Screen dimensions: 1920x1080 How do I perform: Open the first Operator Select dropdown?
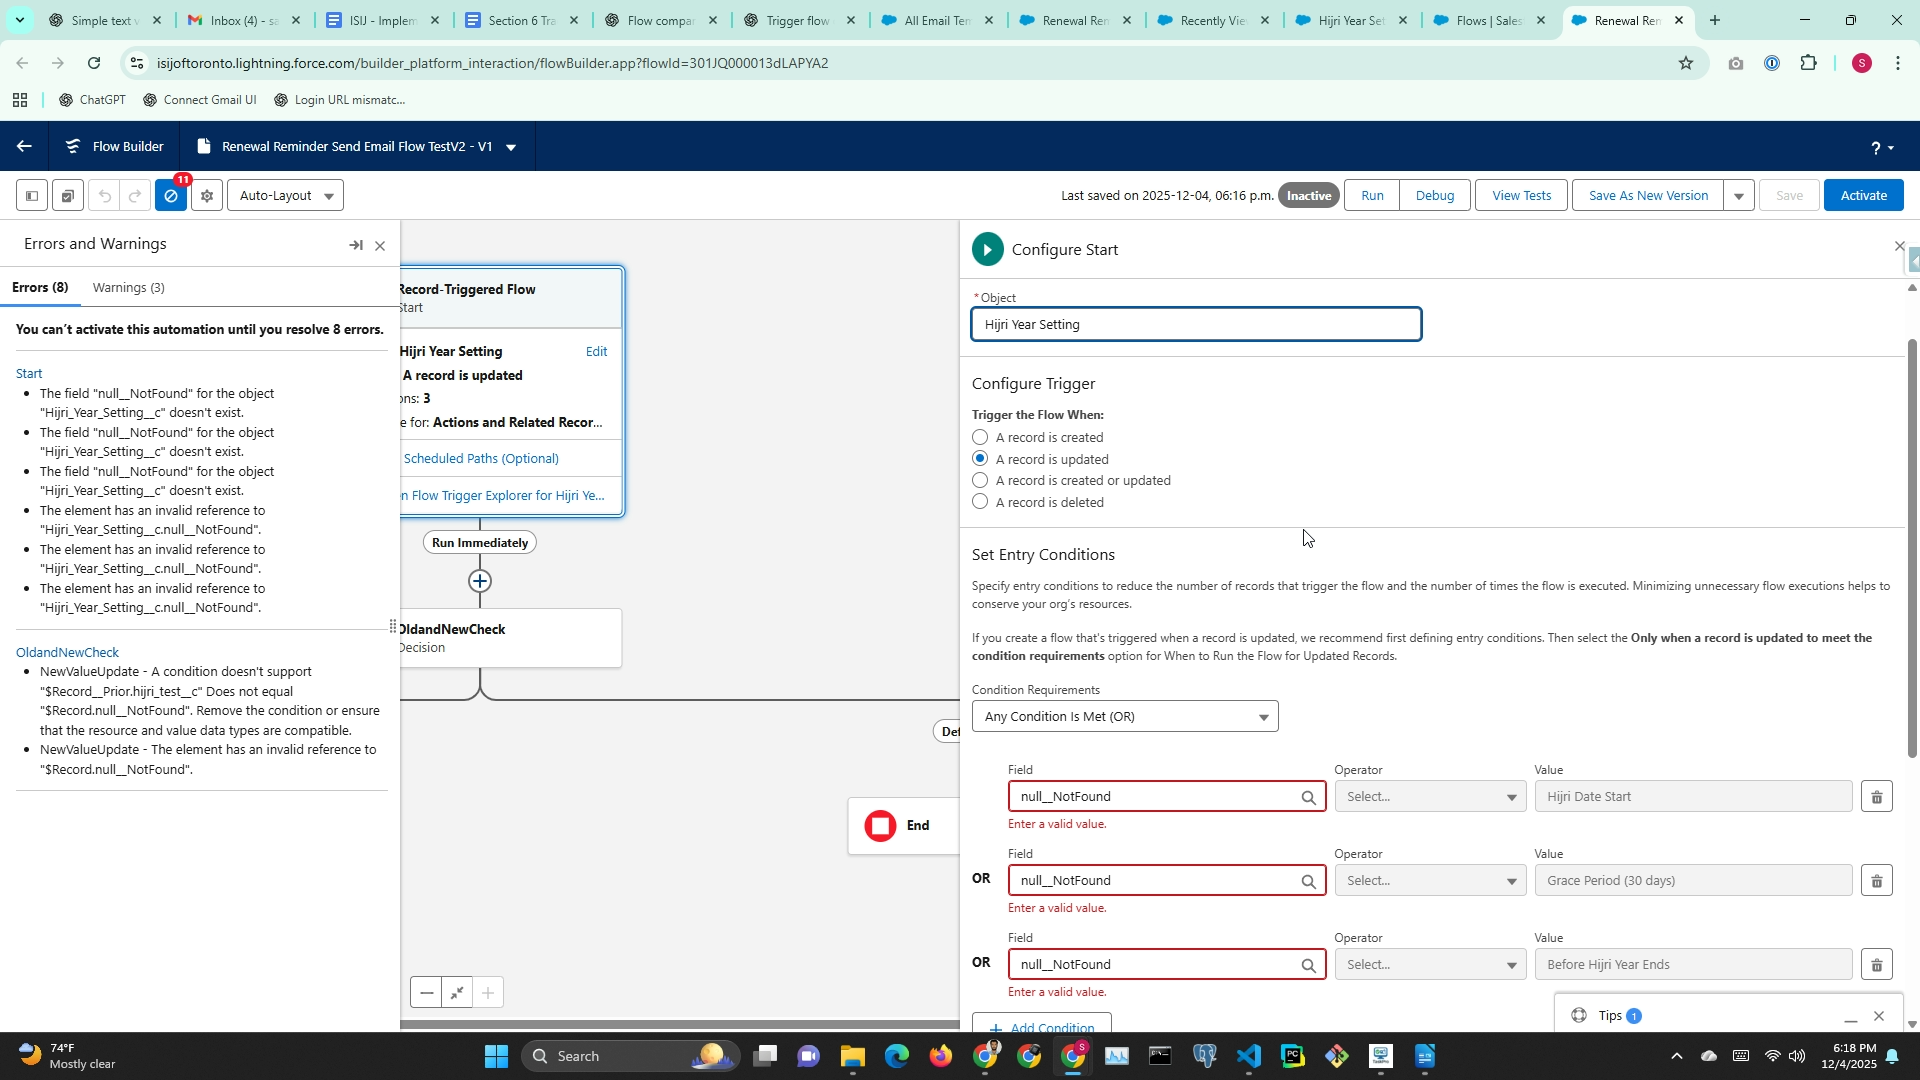(1430, 797)
